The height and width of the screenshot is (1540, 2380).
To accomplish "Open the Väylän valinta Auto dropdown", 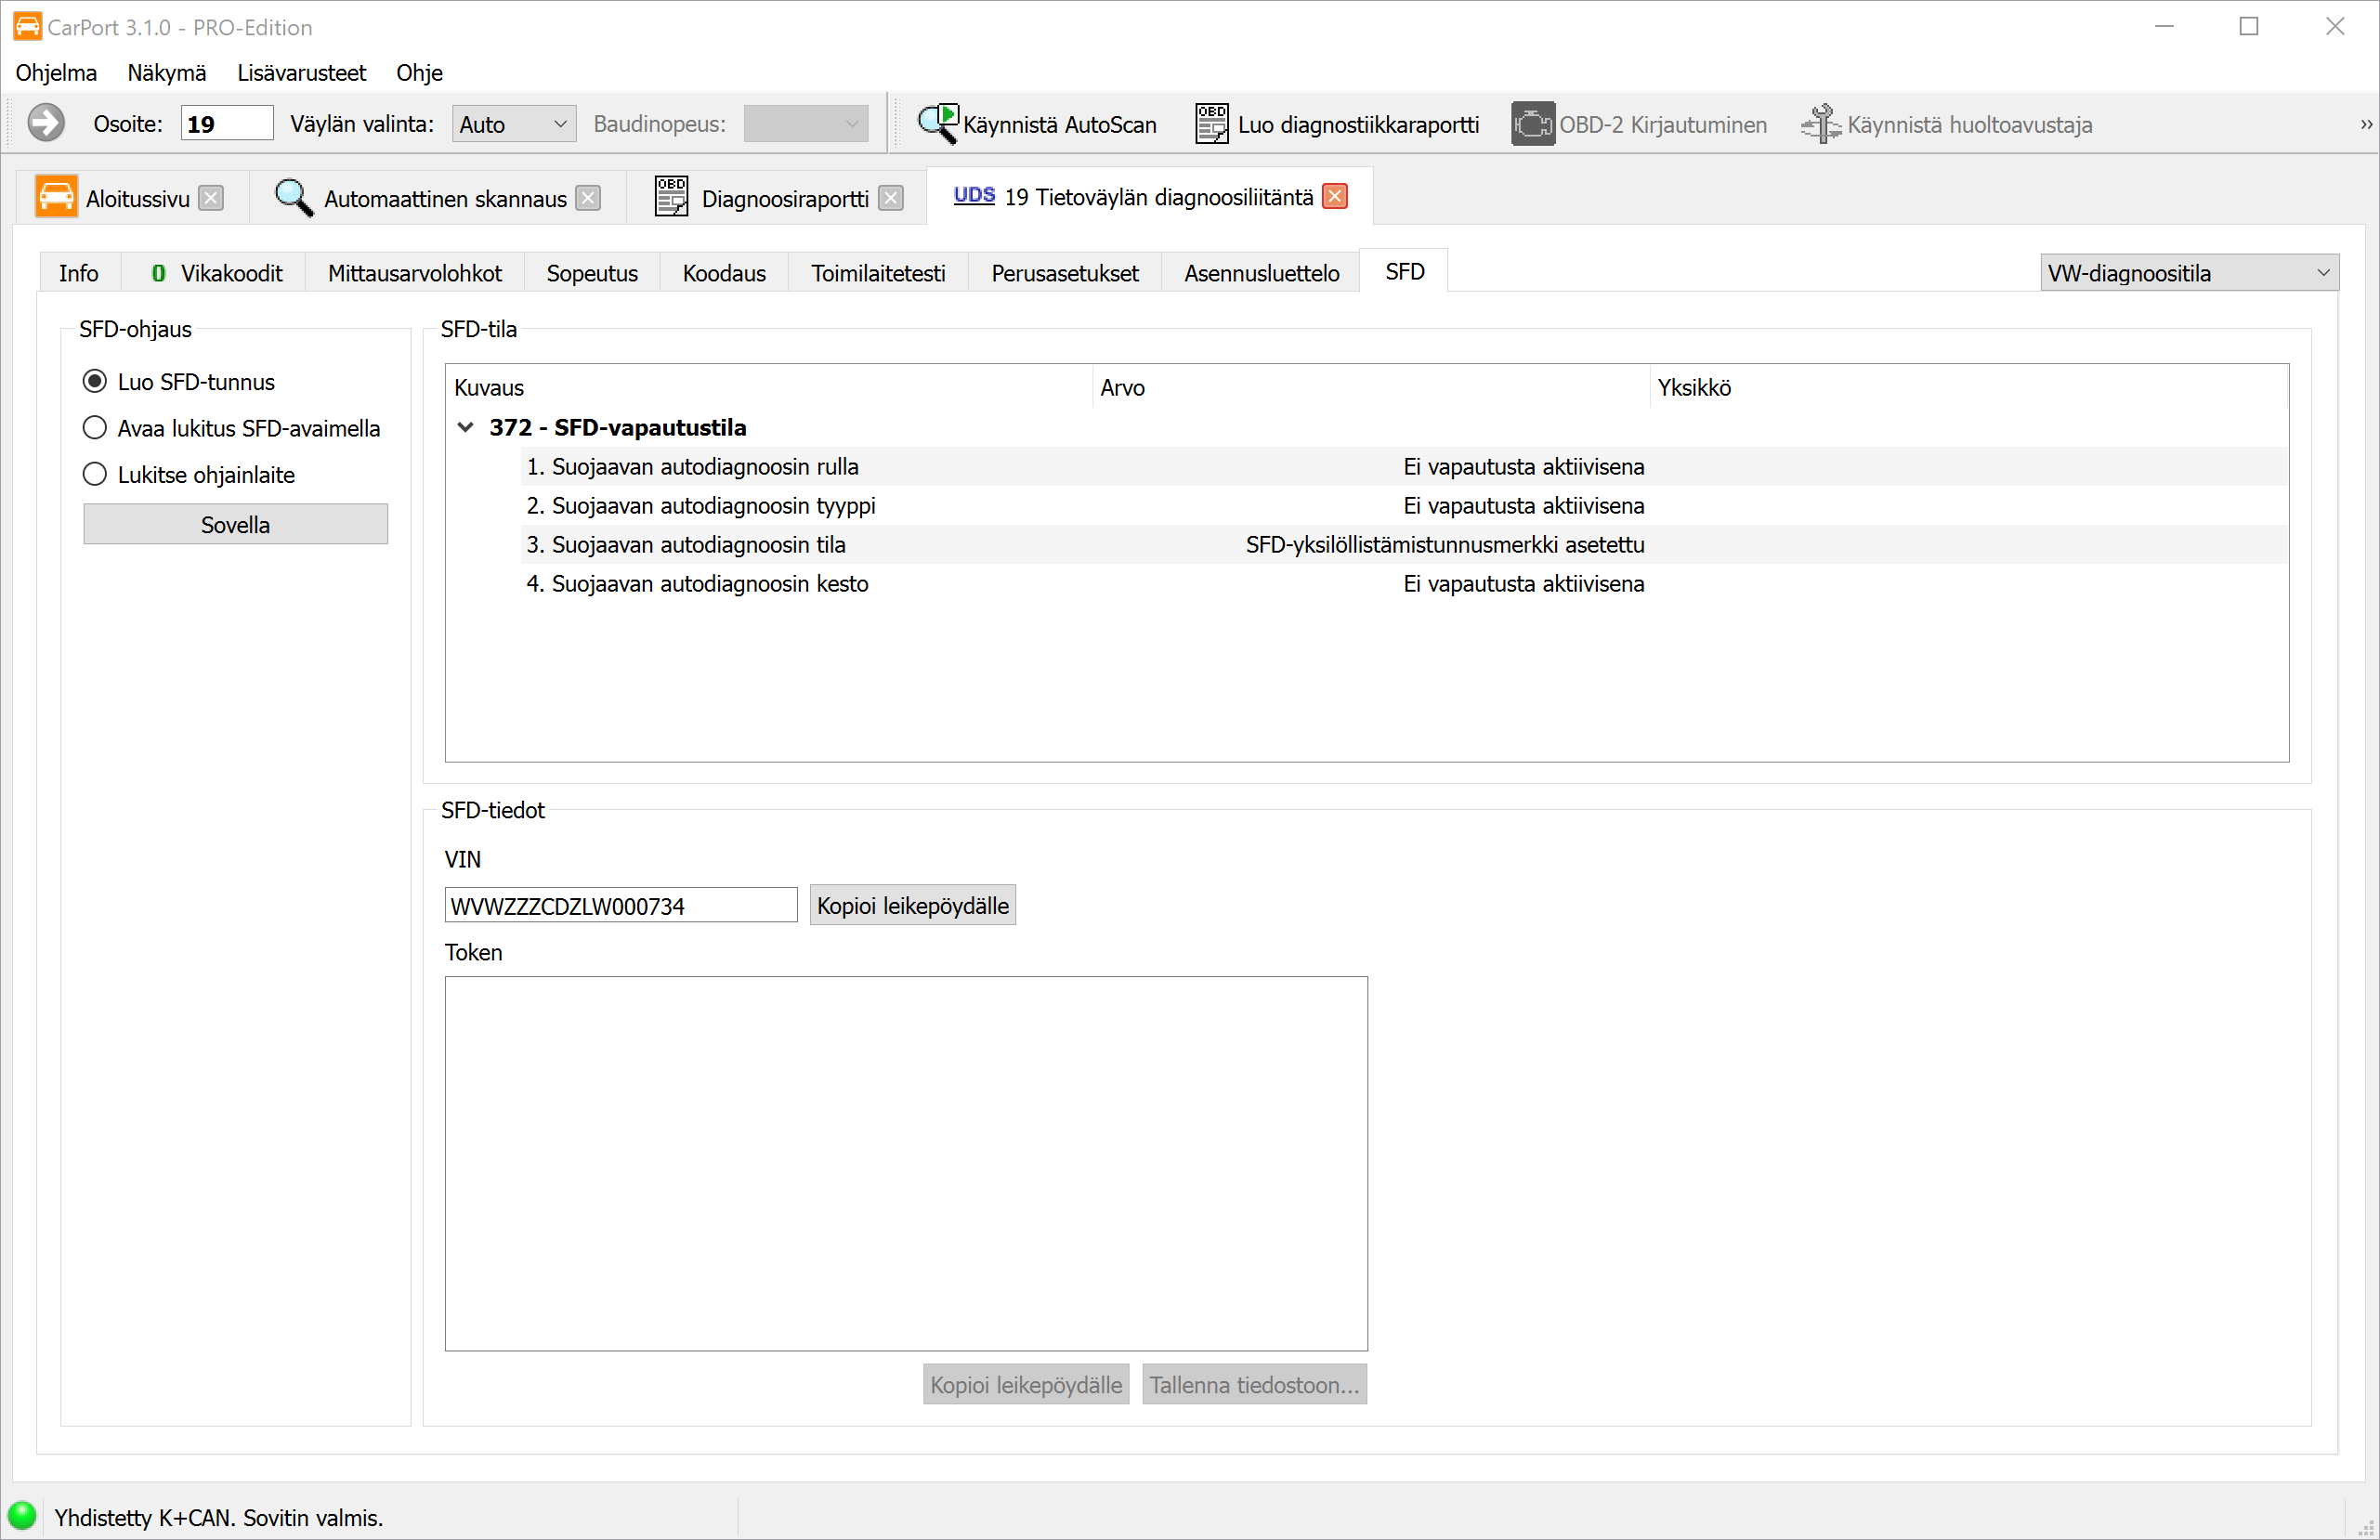I will pyautogui.click(x=514, y=124).
